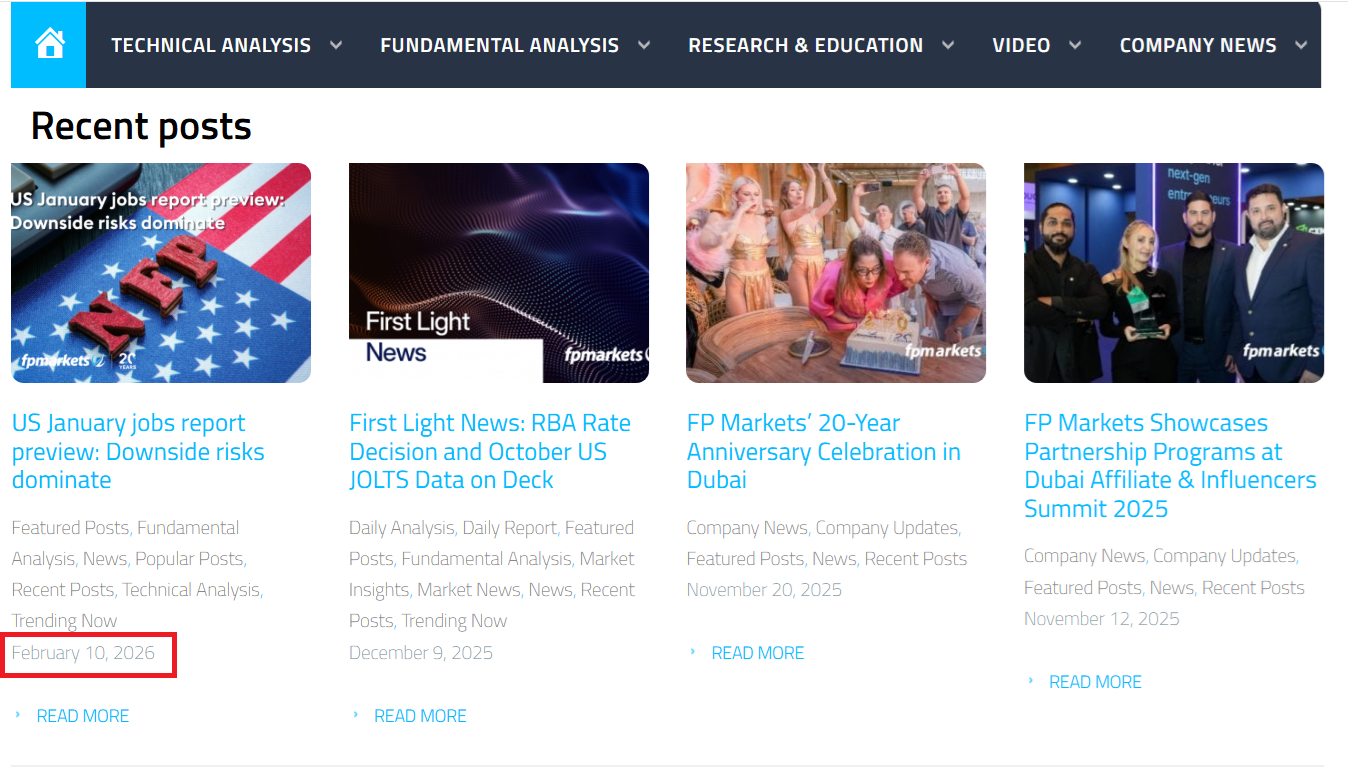The height and width of the screenshot is (780, 1348).
Task: Click the 'November 20, 2025' date text
Action: (764, 590)
